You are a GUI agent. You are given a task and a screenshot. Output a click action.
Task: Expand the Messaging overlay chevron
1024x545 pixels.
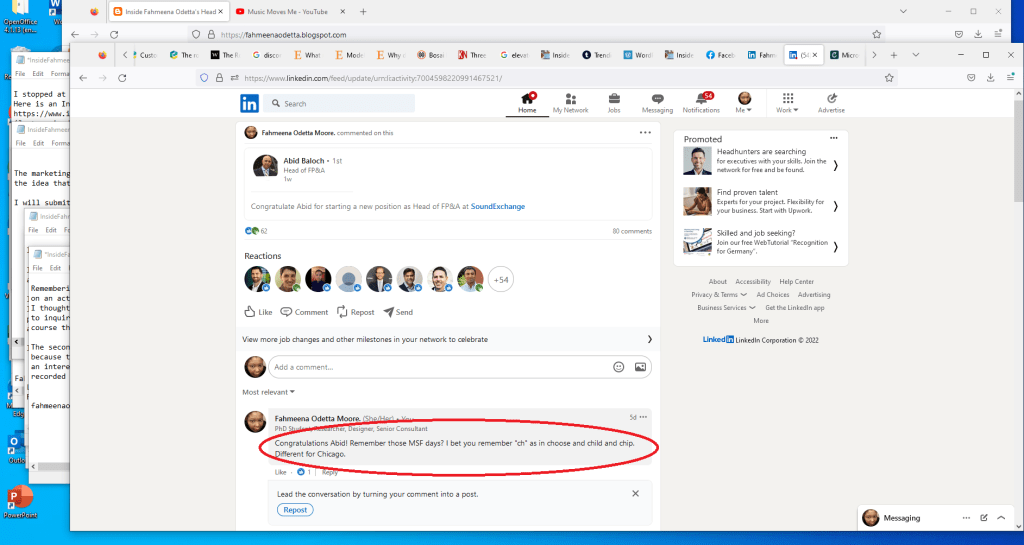point(1001,518)
